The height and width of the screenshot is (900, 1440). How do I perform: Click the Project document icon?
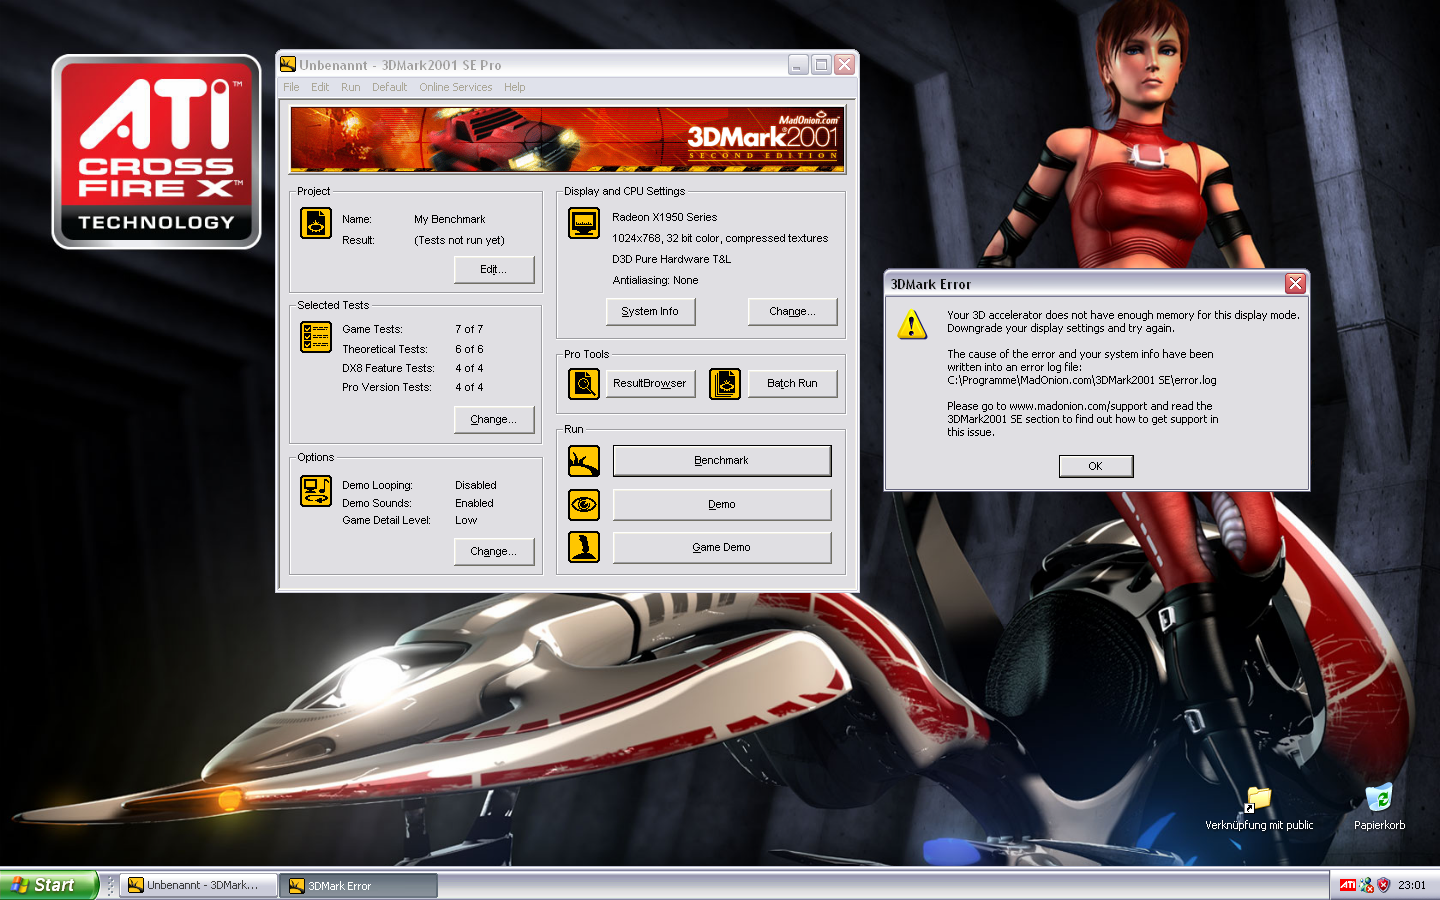click(x=316, y=223)
